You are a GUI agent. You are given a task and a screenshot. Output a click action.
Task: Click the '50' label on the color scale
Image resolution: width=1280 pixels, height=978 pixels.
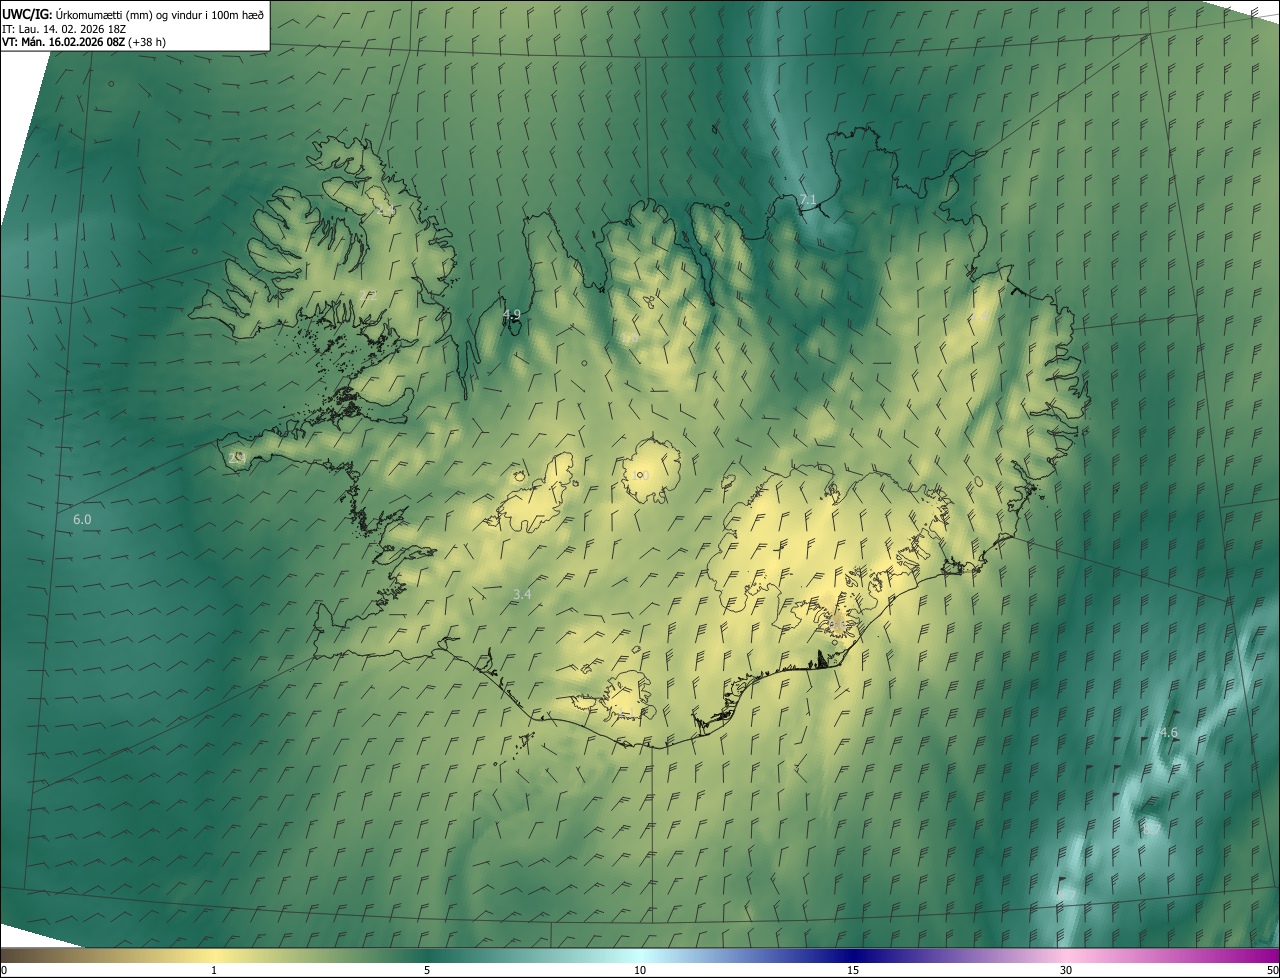[1272, 970]
